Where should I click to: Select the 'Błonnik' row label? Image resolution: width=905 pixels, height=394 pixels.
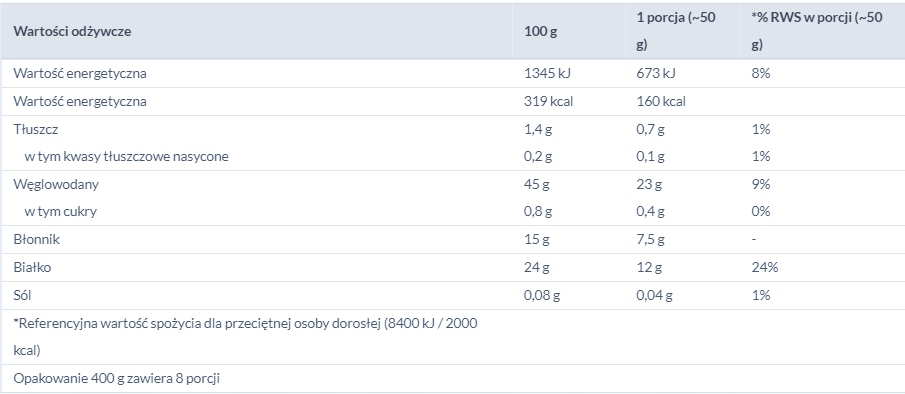pyautogui.click(x=36, y=239)
